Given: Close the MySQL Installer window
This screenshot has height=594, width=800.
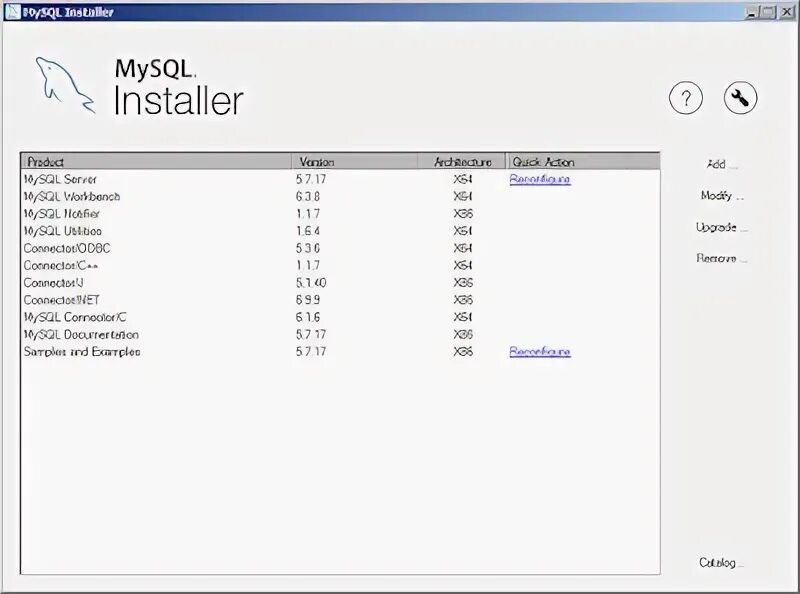Looking at the screenshot, I should click(x=787, y=12).
